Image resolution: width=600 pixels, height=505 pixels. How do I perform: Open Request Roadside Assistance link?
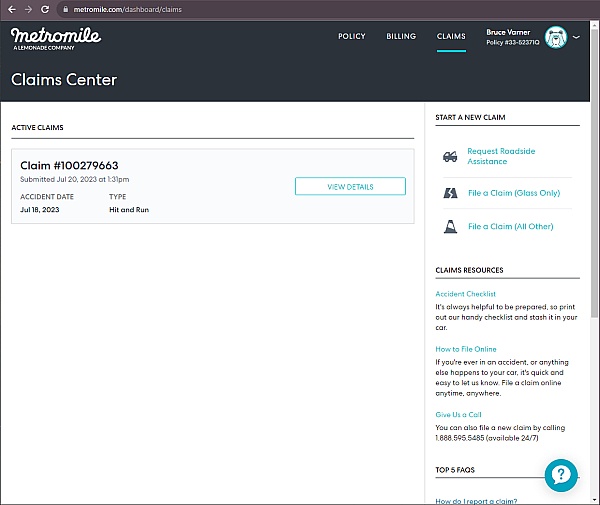coord(501,156)
